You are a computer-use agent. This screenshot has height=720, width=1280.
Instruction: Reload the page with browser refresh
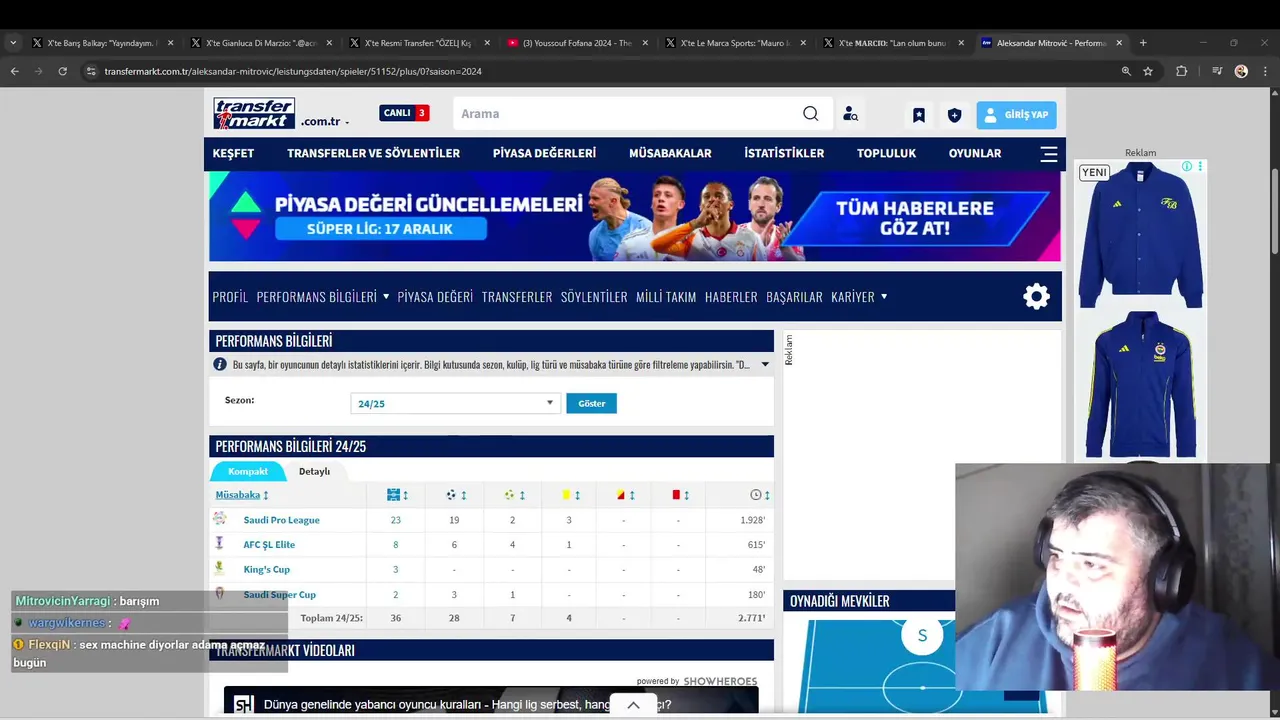click(x=62, y=71)
